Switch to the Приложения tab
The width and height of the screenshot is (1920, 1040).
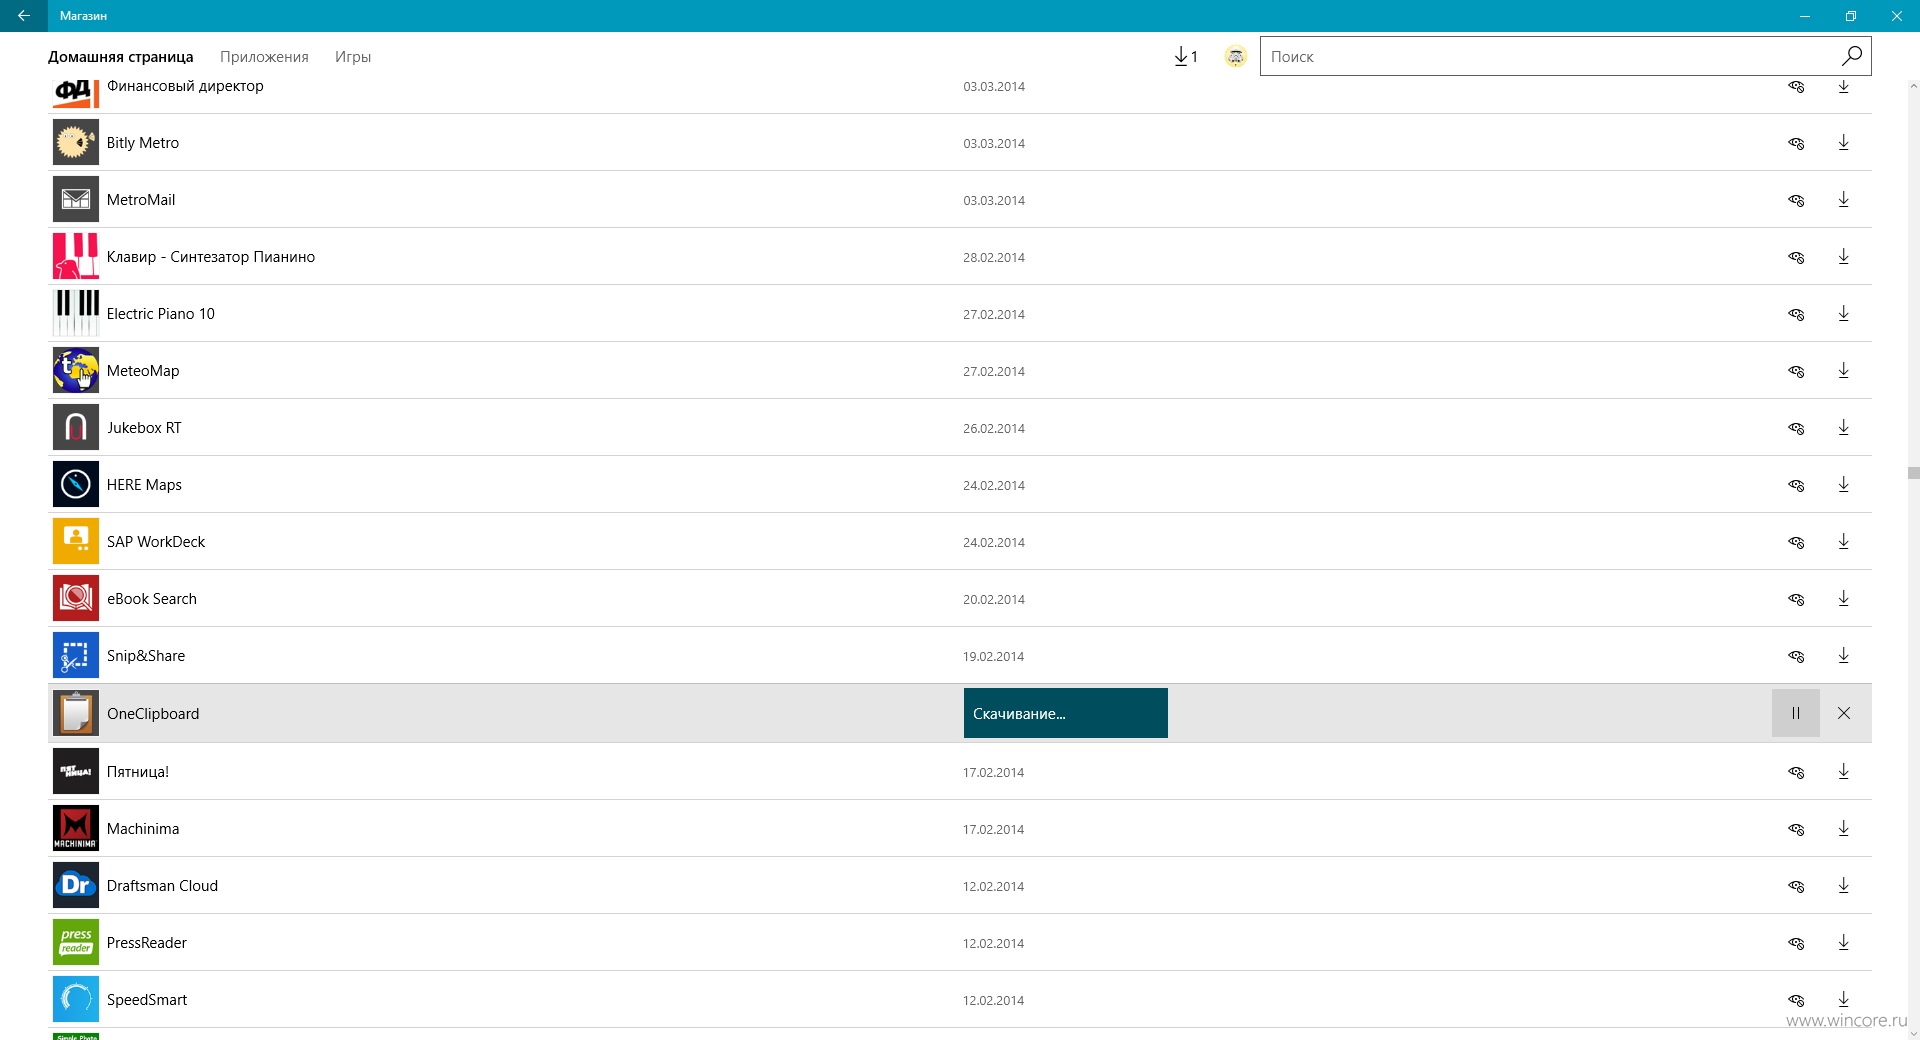coord(264,57)
